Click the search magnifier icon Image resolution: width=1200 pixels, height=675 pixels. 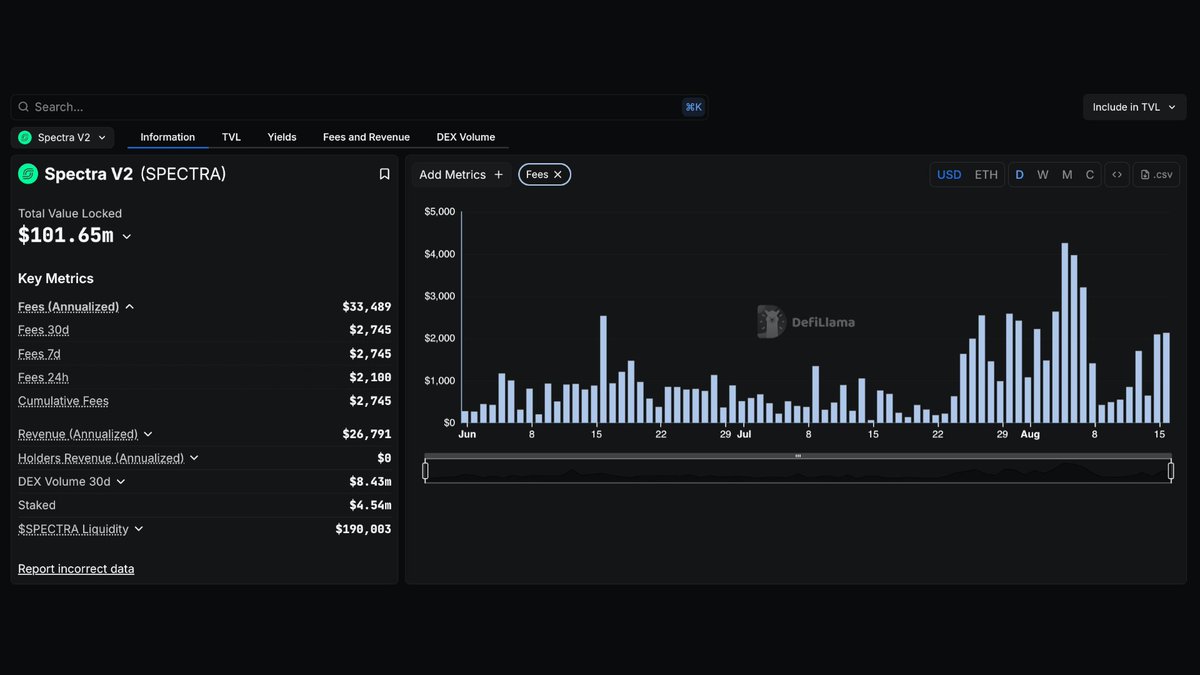pos(24,107)
